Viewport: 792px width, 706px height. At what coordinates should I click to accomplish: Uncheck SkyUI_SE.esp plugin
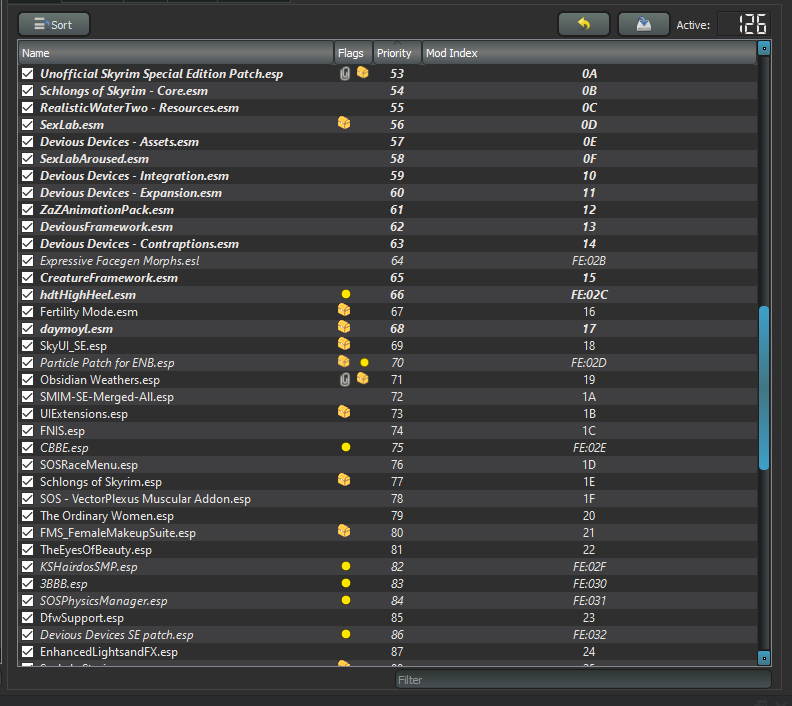coord(27,346)
